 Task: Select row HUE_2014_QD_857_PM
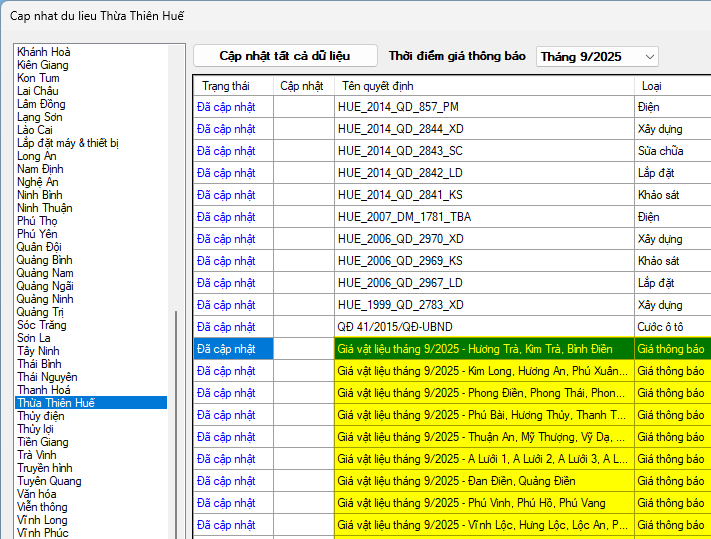tap(484, 107)
